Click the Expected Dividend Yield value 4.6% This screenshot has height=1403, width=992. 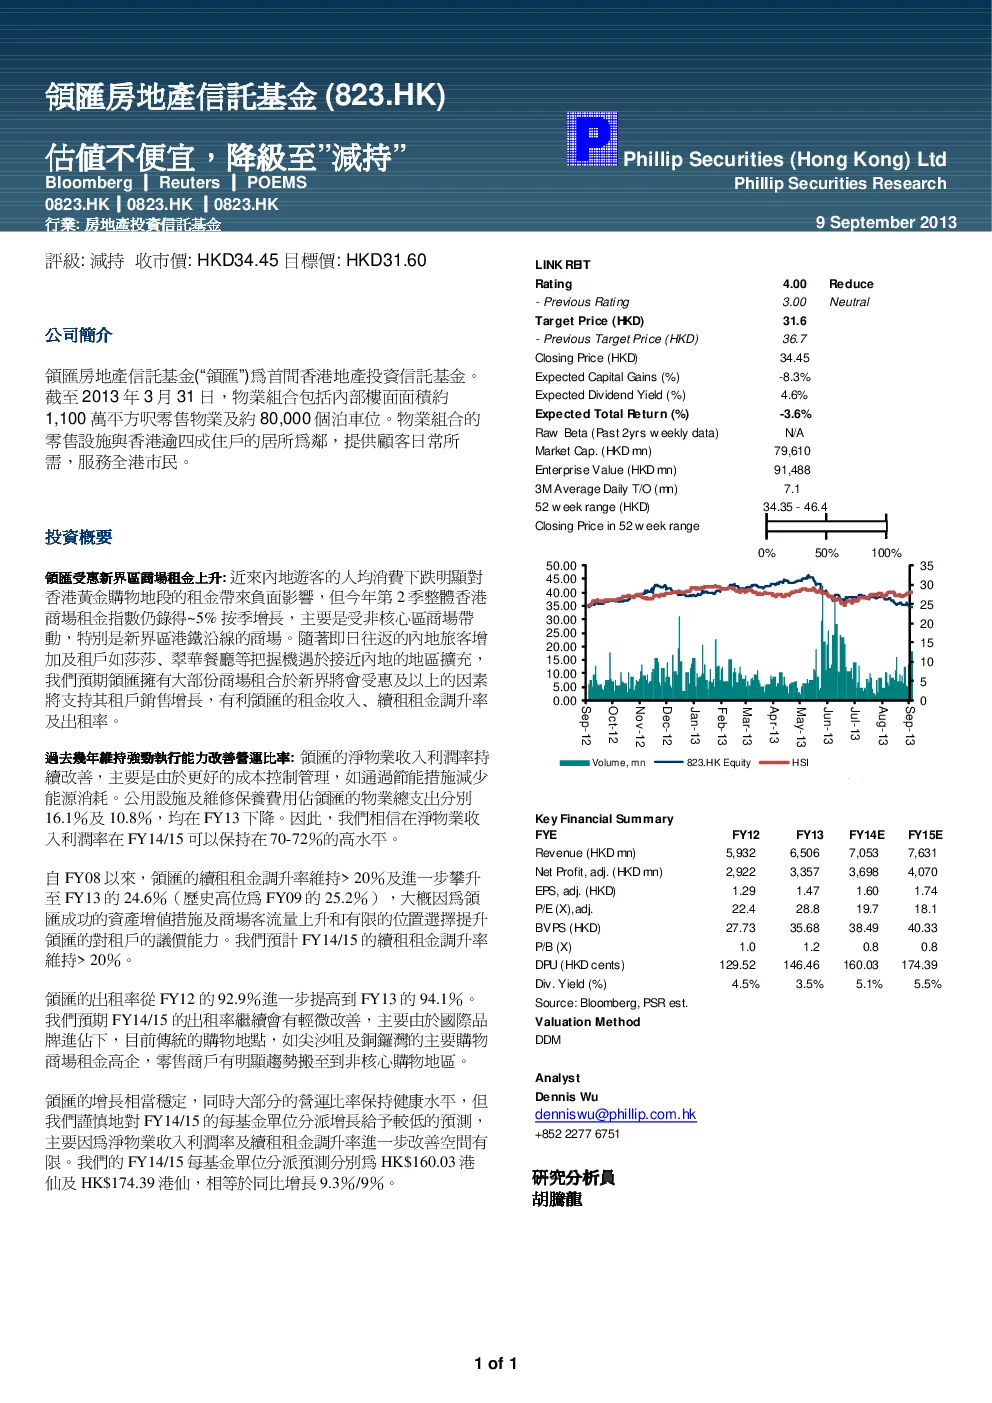794,395
